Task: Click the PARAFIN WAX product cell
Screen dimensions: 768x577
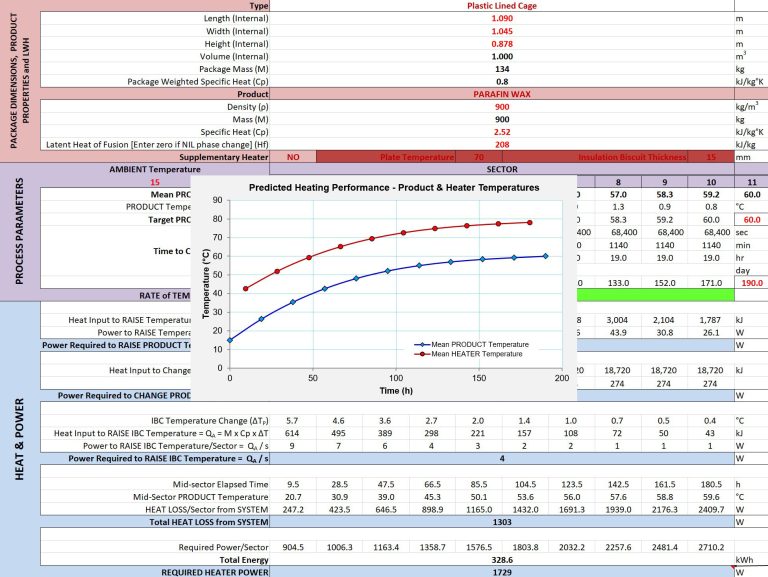Action: click(502, 94)
